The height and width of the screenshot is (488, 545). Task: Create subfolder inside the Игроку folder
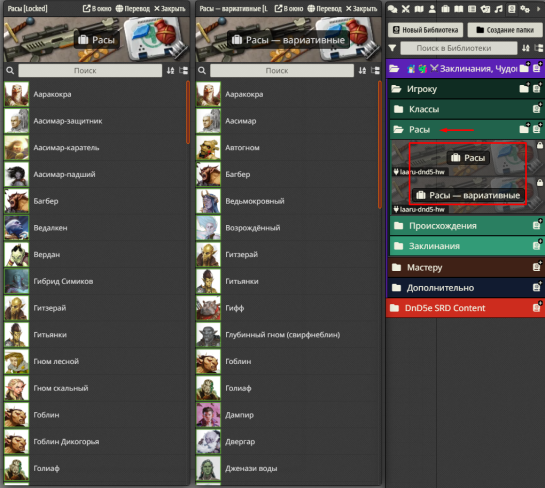click(524, 88)
